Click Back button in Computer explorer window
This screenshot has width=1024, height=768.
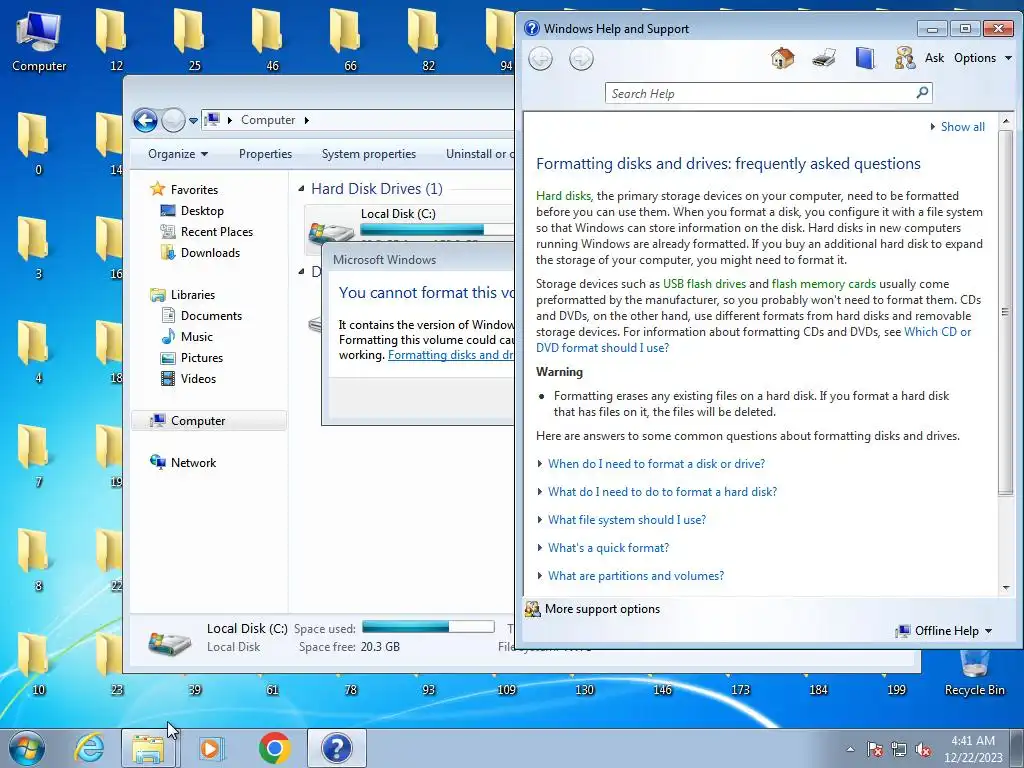pos(145,120)
